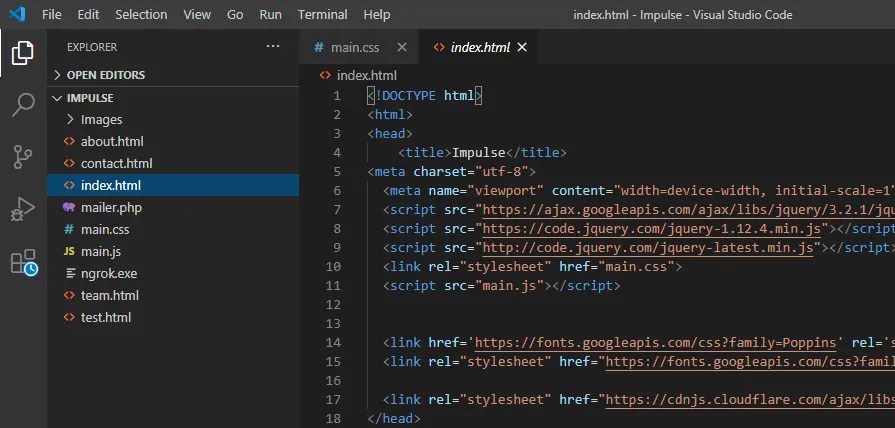Open the Terminal menu

tap(322, 15)
